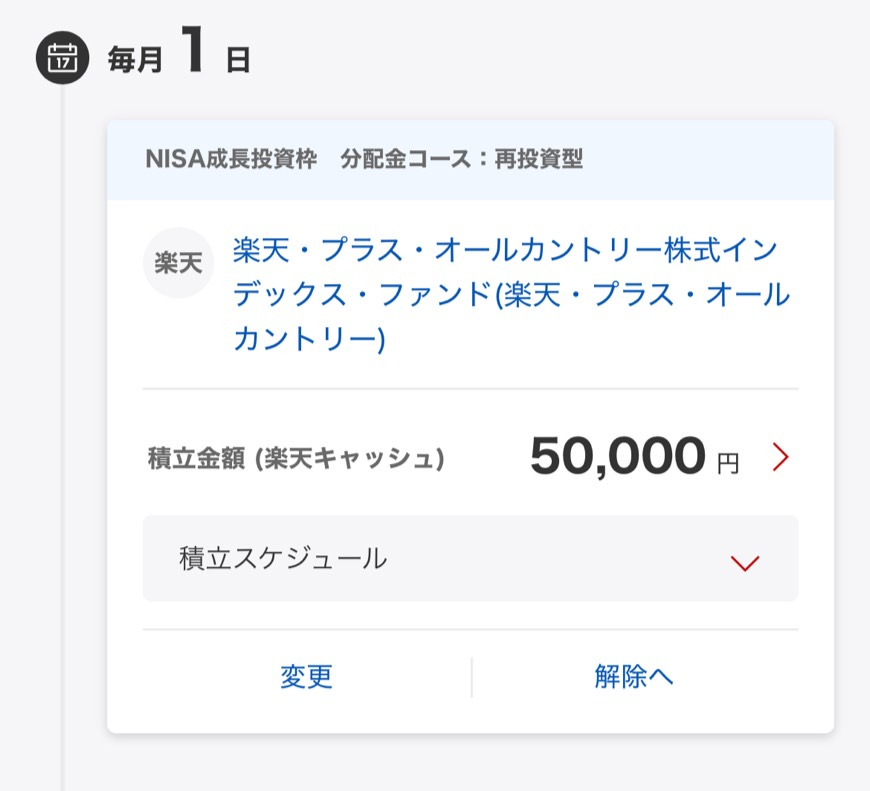Screen dimensions: 870x791
Task: Tap the 分配金コース:再投資型 text
Action: point(461,159)
